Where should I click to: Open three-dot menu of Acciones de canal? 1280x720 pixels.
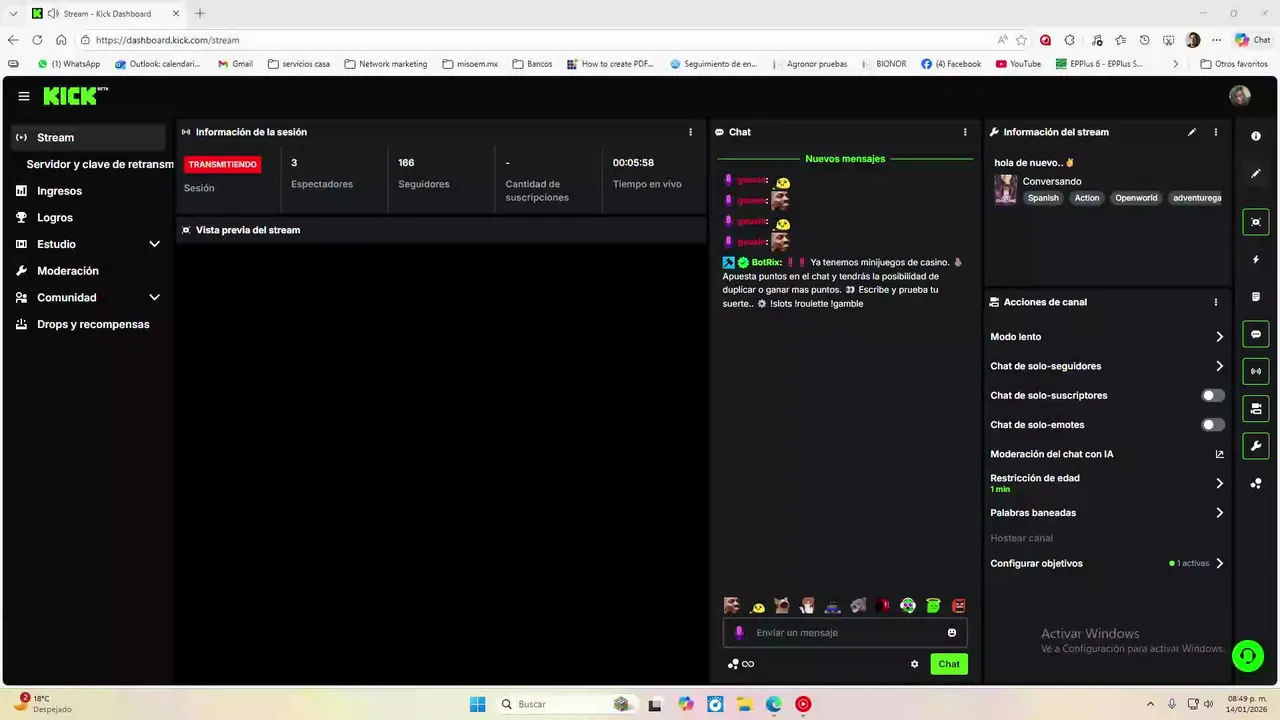[1216, 302]
